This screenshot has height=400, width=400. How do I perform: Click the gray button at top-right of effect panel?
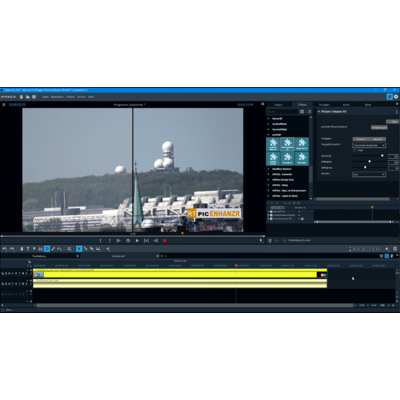(392, 122)
